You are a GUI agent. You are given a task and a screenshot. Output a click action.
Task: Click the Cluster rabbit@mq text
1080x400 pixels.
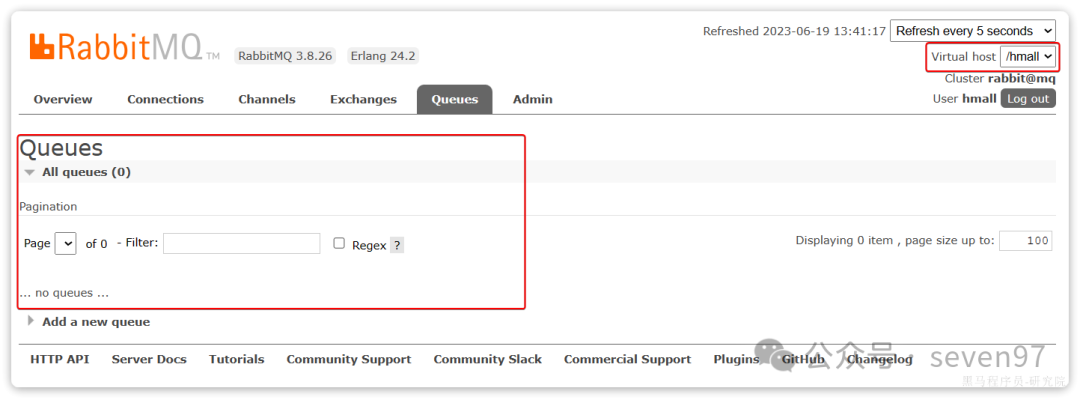click(999, 78)
